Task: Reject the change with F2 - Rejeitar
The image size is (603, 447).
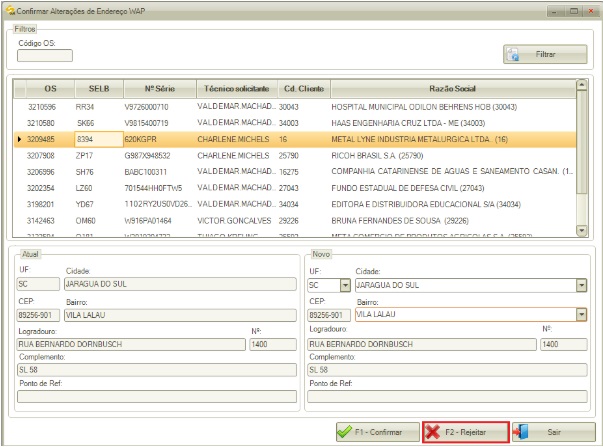Action: [x=466, y=432]
